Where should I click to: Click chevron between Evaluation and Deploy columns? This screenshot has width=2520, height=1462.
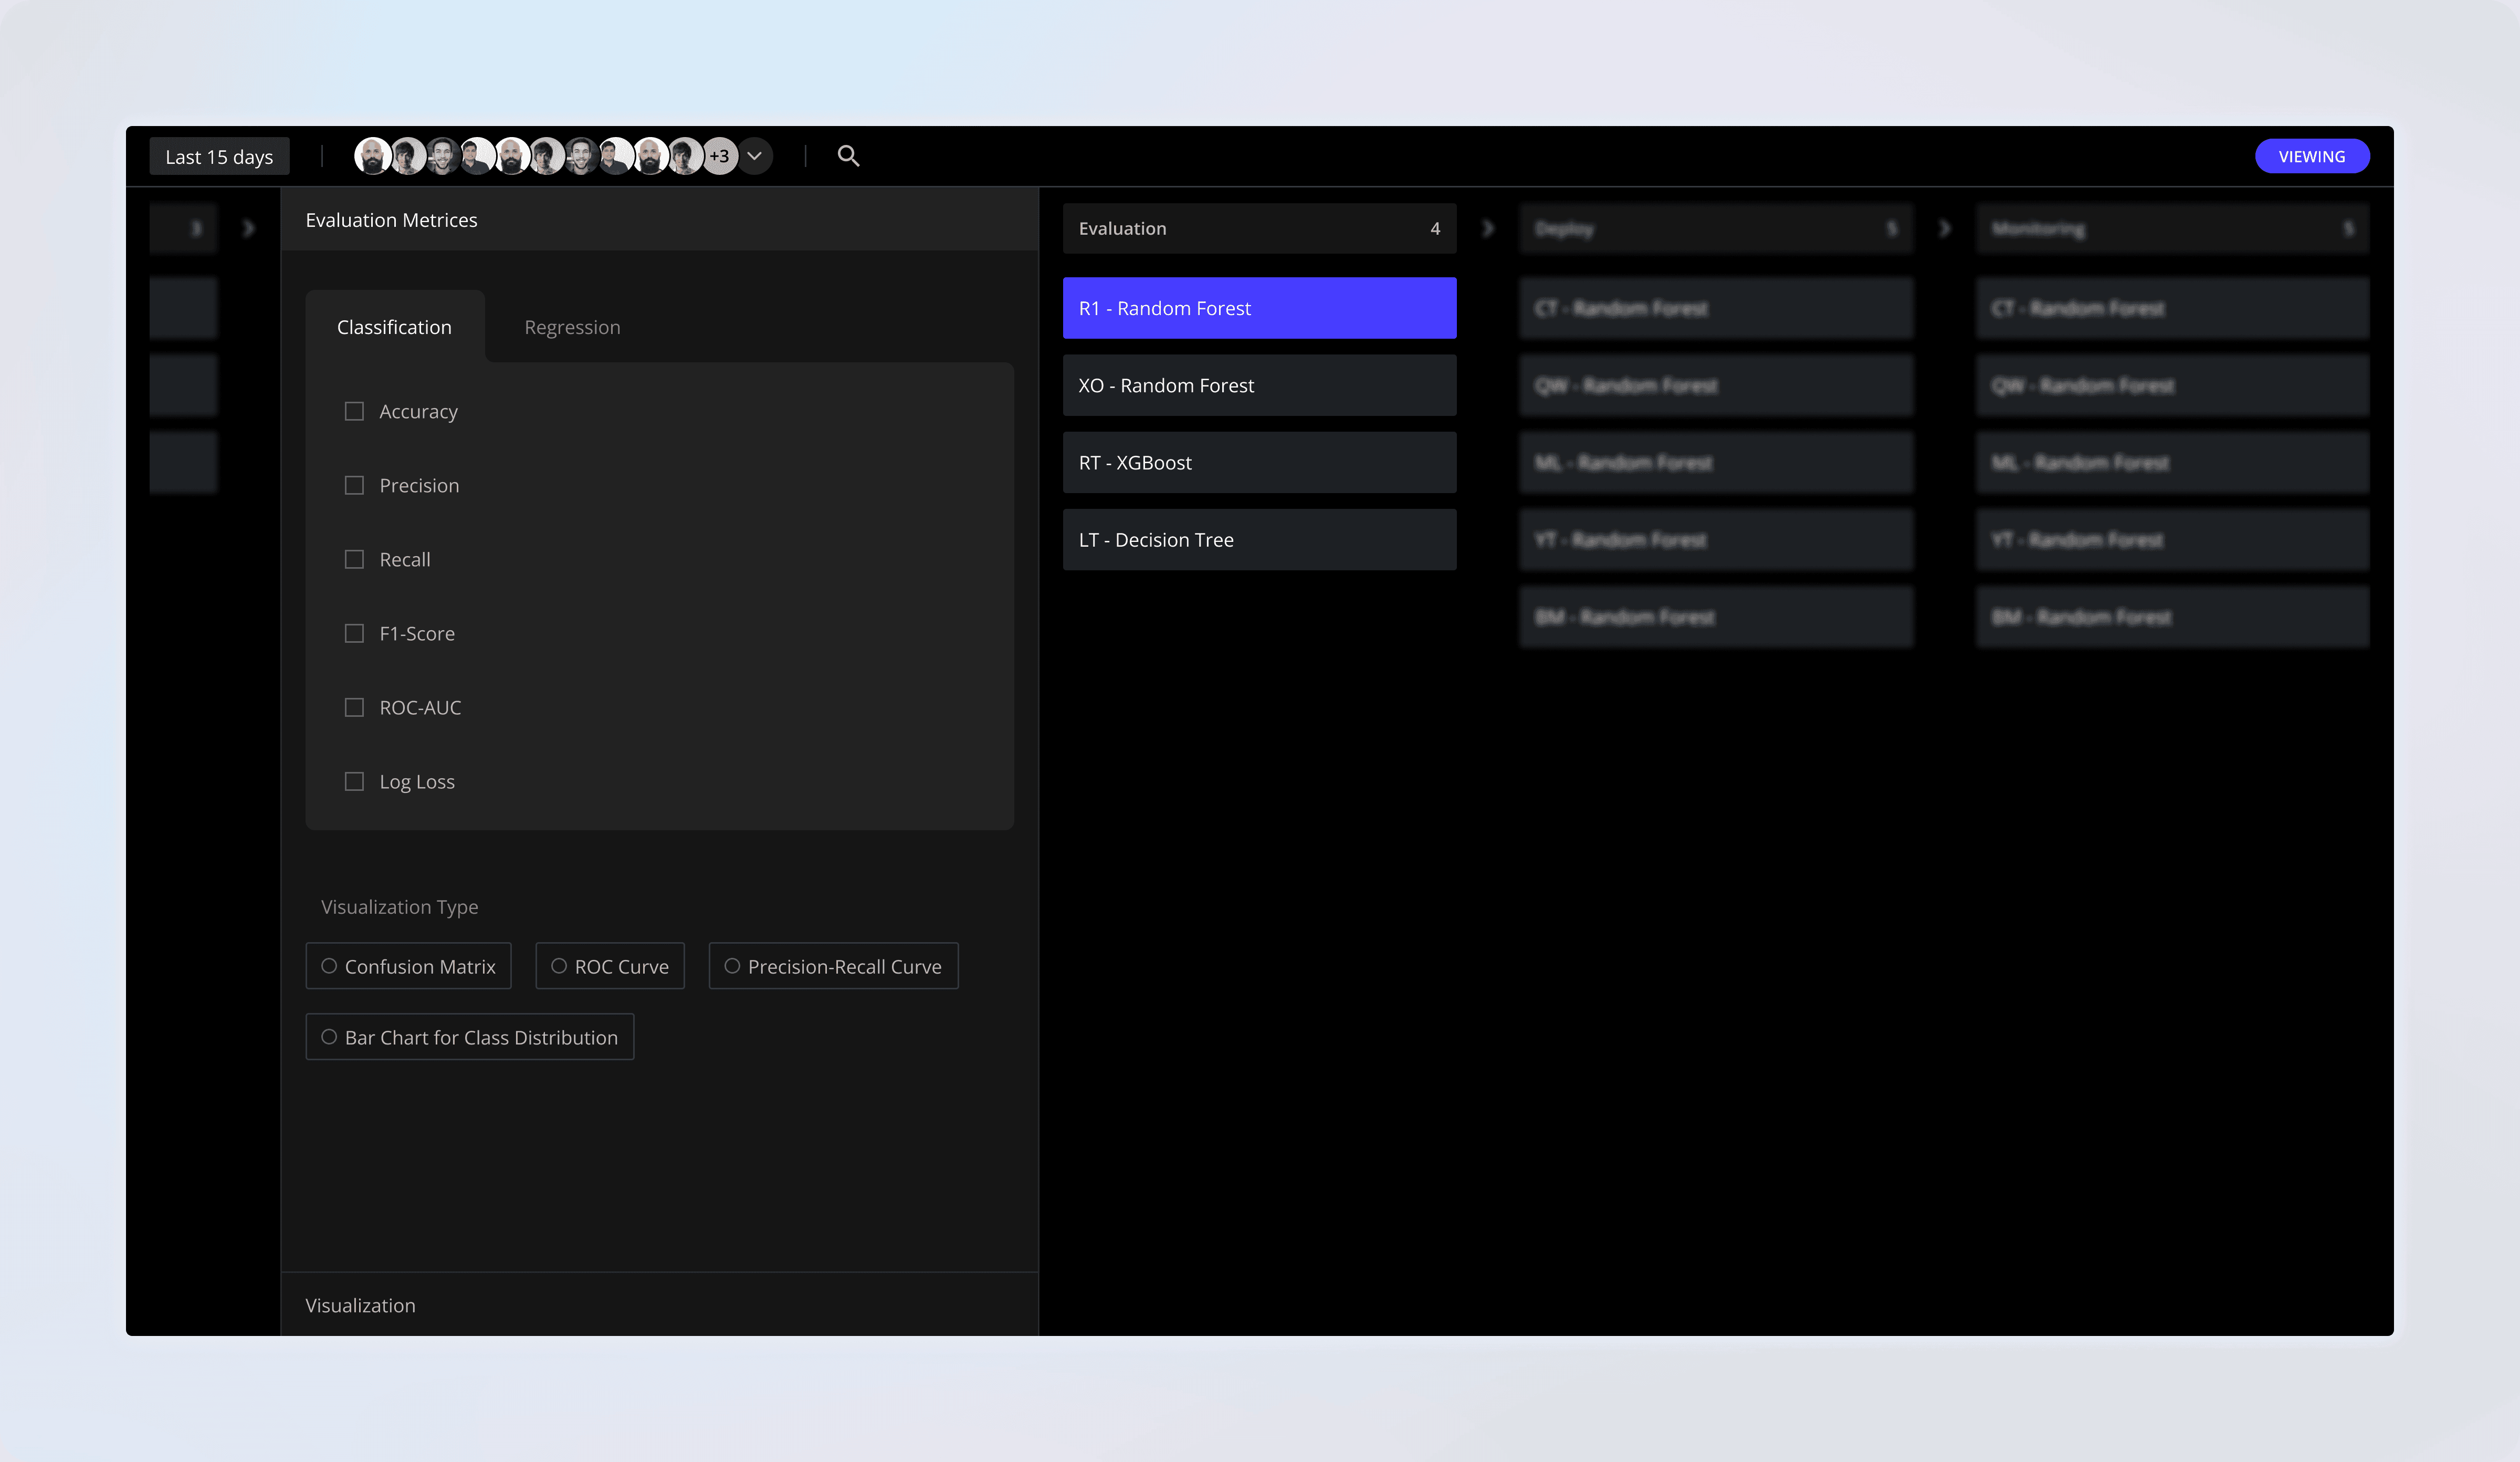coord(1488,229)
